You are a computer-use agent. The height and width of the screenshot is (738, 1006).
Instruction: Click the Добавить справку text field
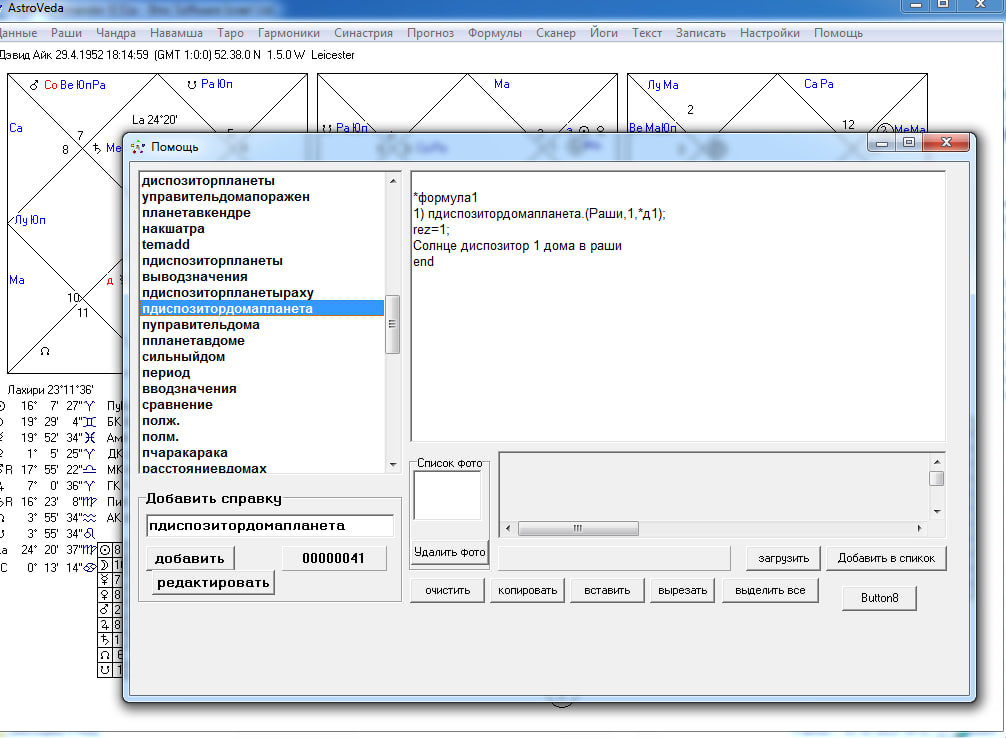point(269,526)
